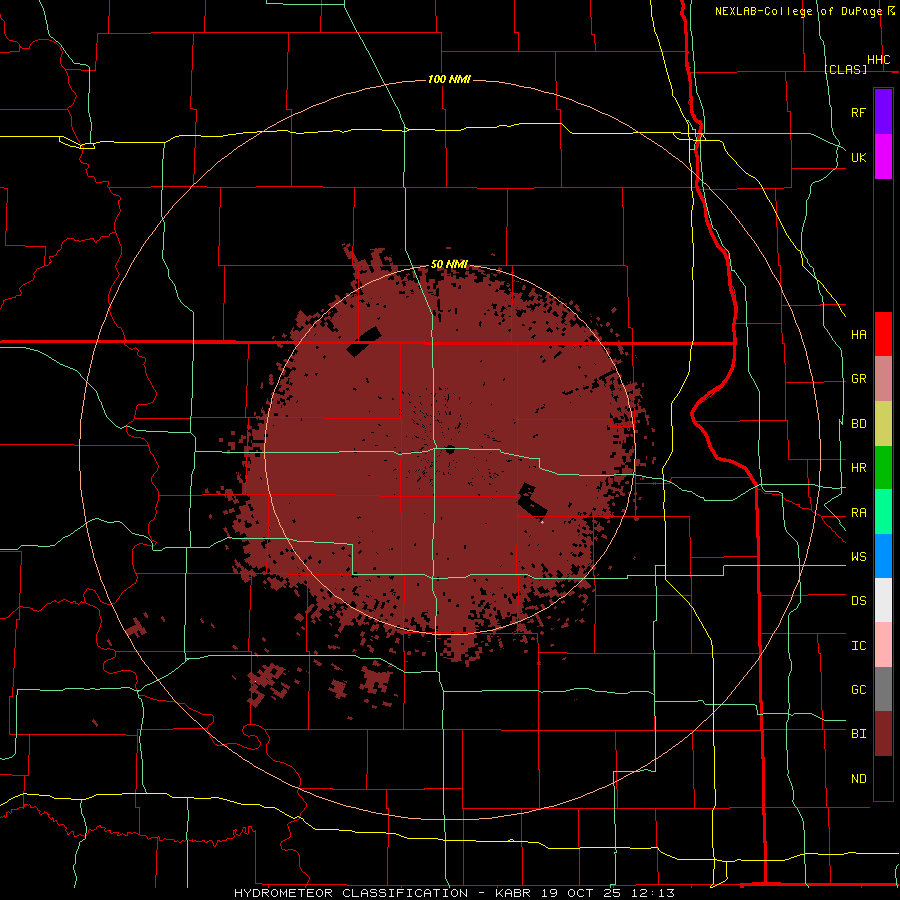Click the GR salmon legend swatch
Screen dimensions: 900x900
(883, 379)
